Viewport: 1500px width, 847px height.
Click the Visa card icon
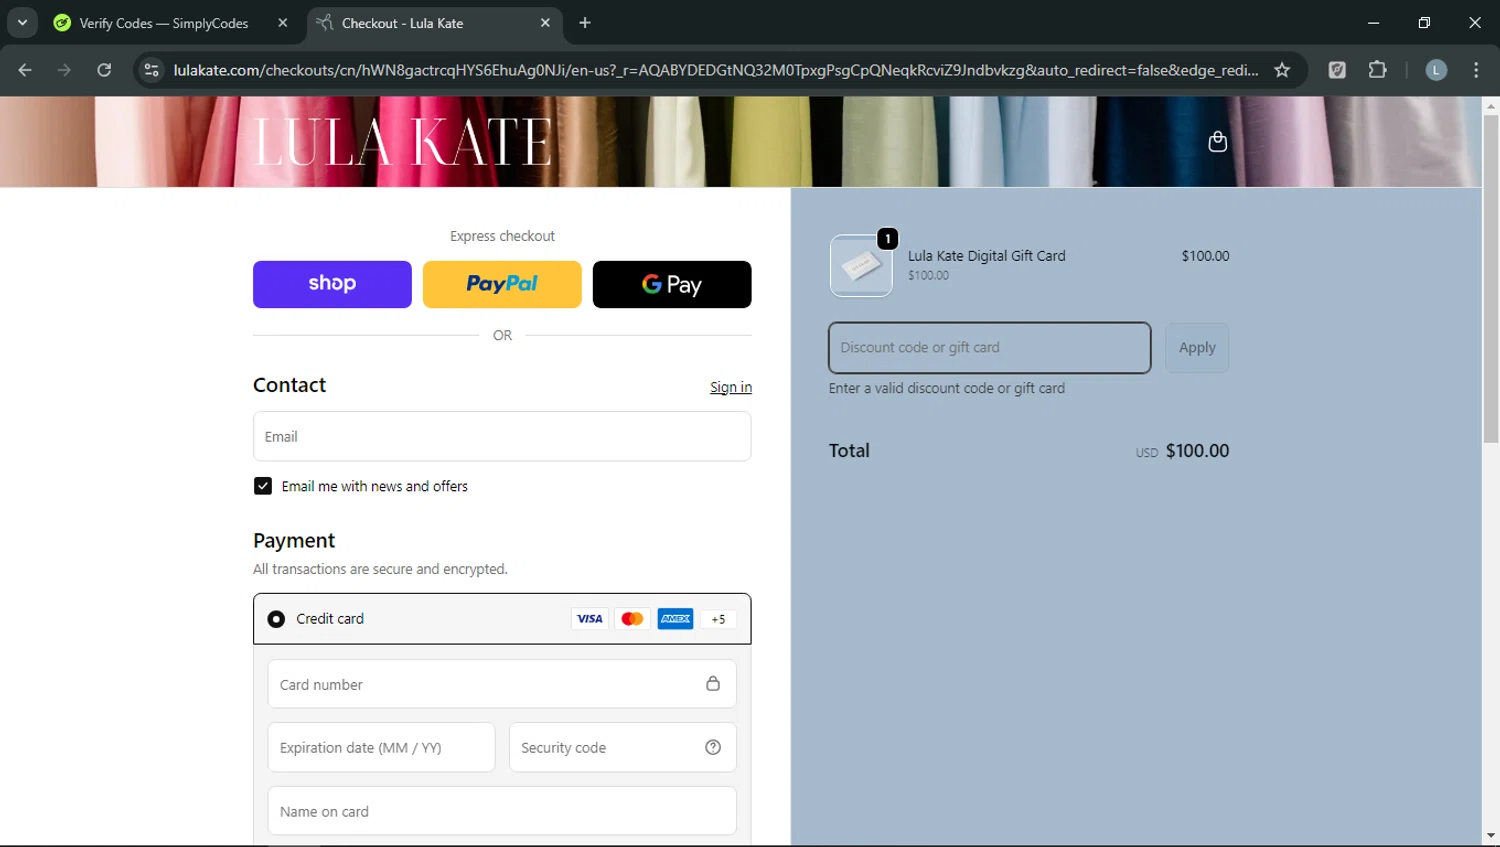click(590, 619)
